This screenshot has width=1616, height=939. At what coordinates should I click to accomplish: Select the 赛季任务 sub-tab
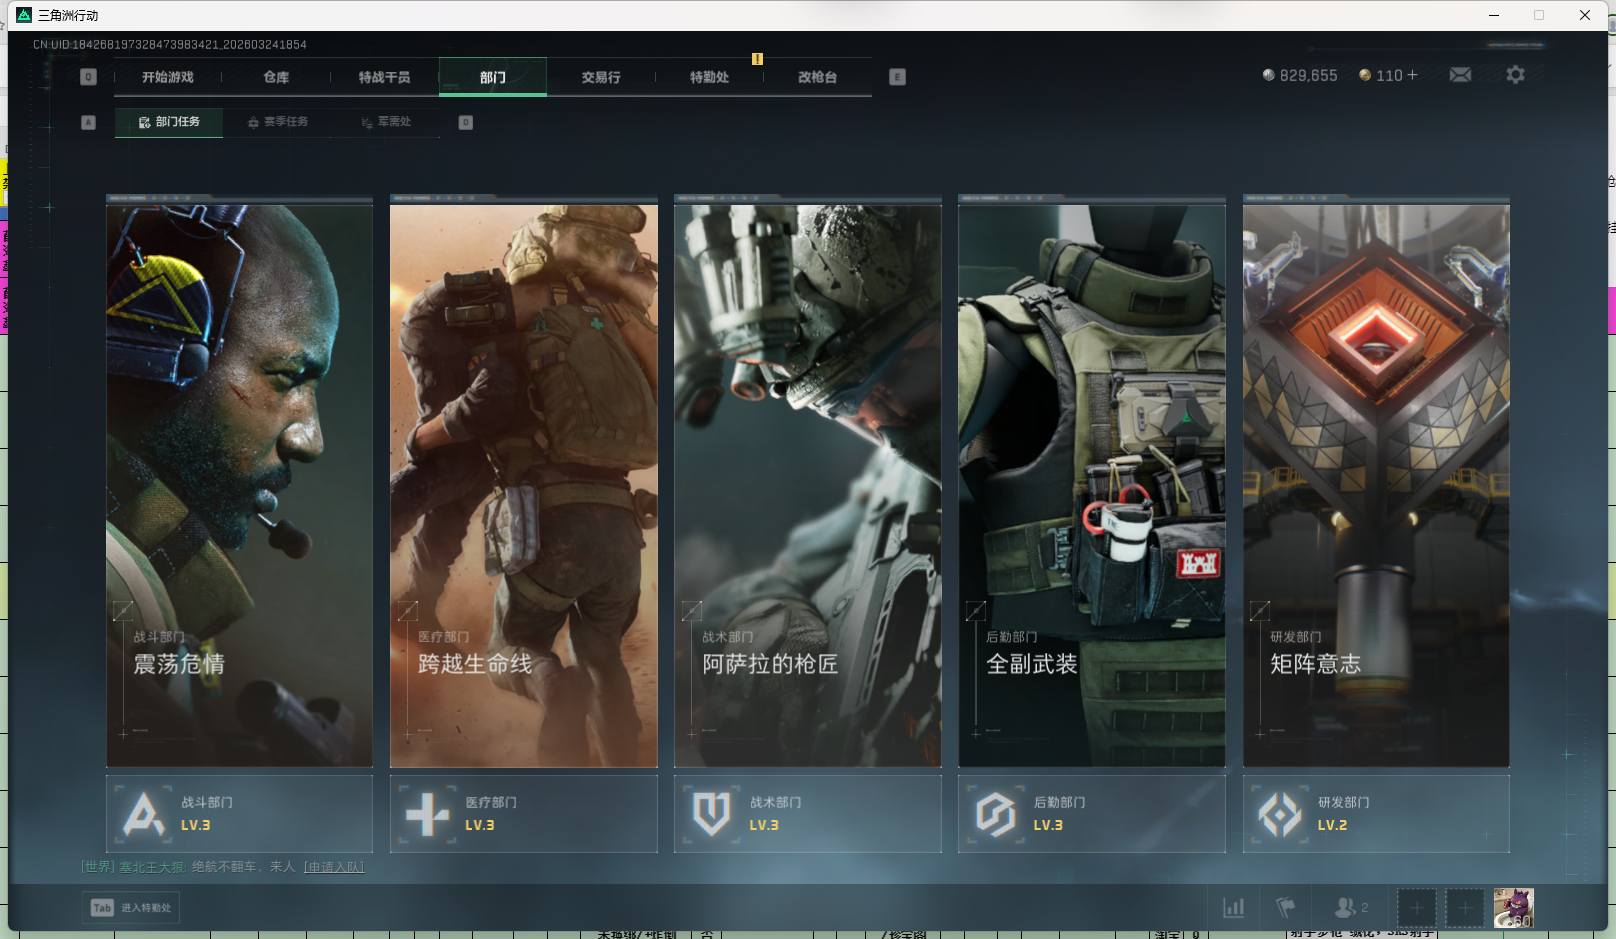pos(278,122)
